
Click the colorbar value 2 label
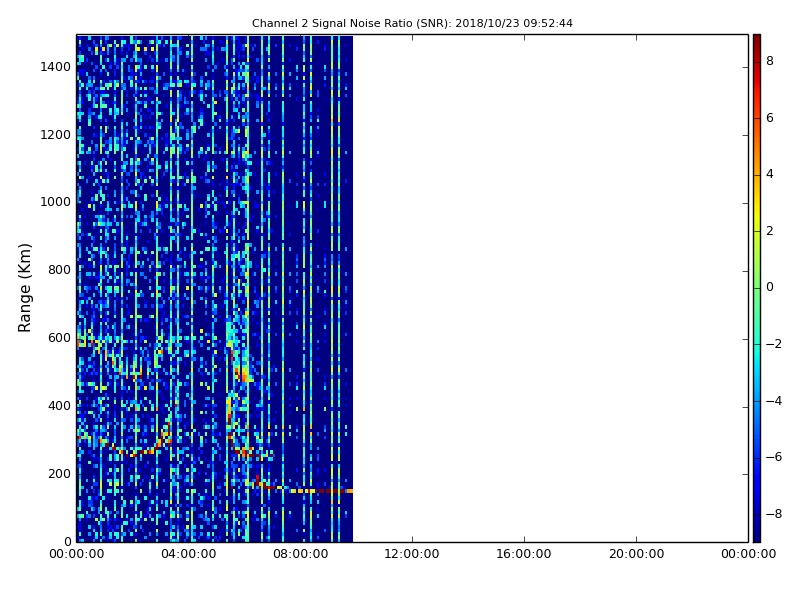pos(770,231)
